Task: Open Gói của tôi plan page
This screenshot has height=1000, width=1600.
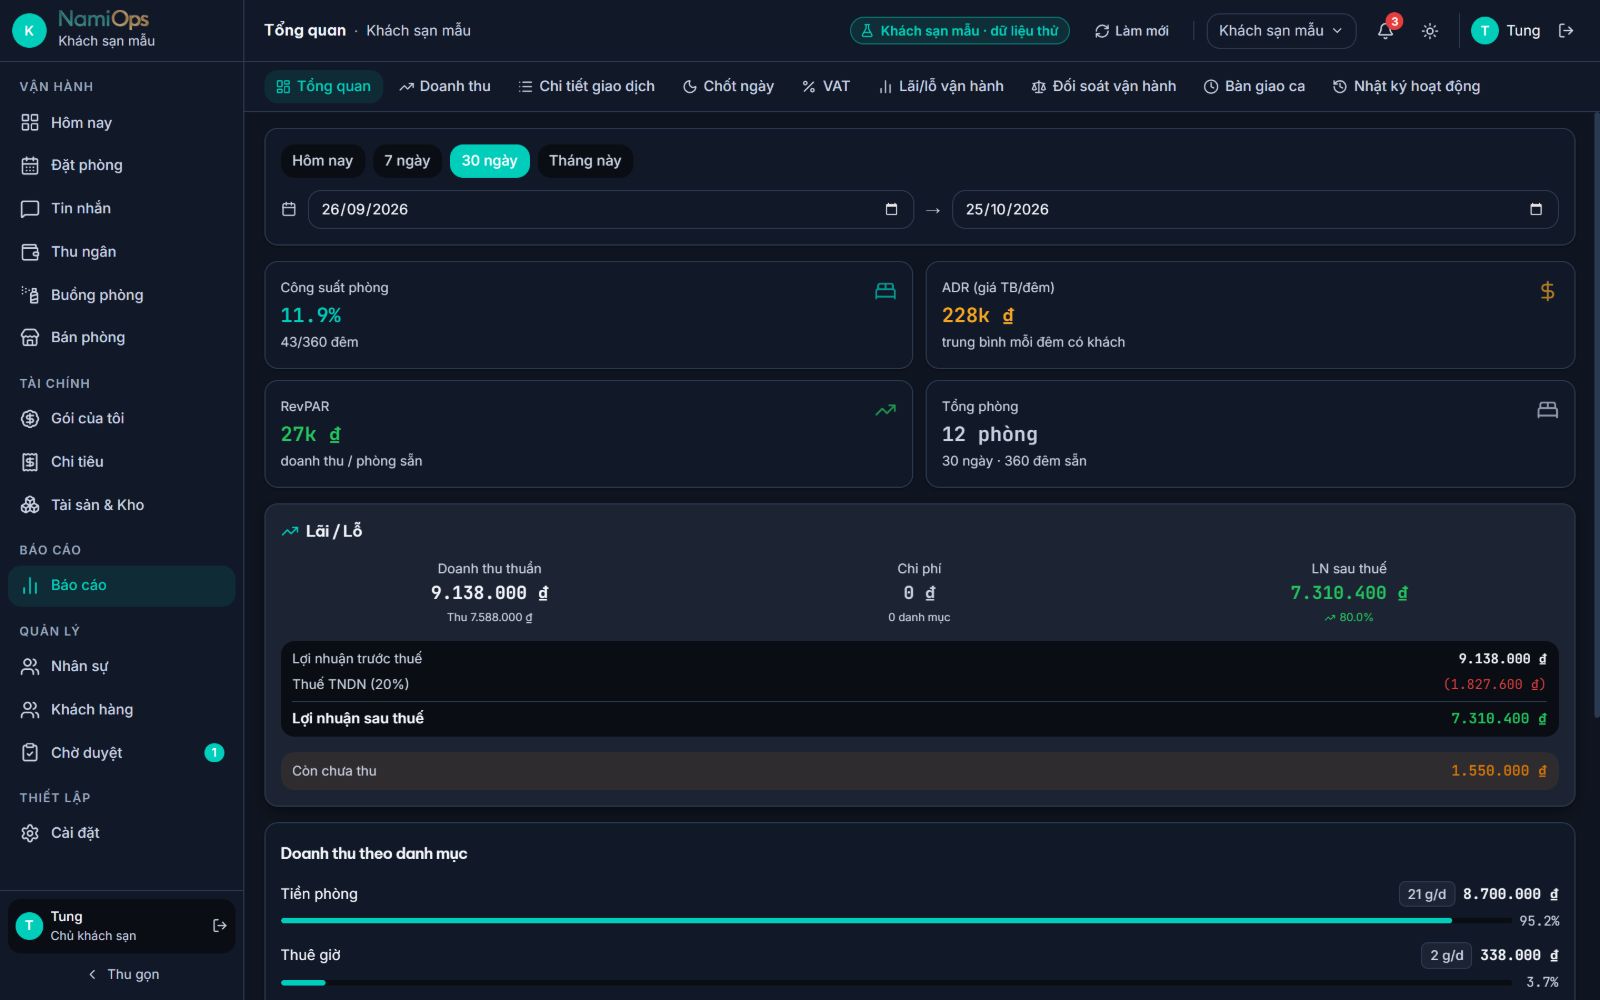Action: pyautogui.click(x=121, y=419)
